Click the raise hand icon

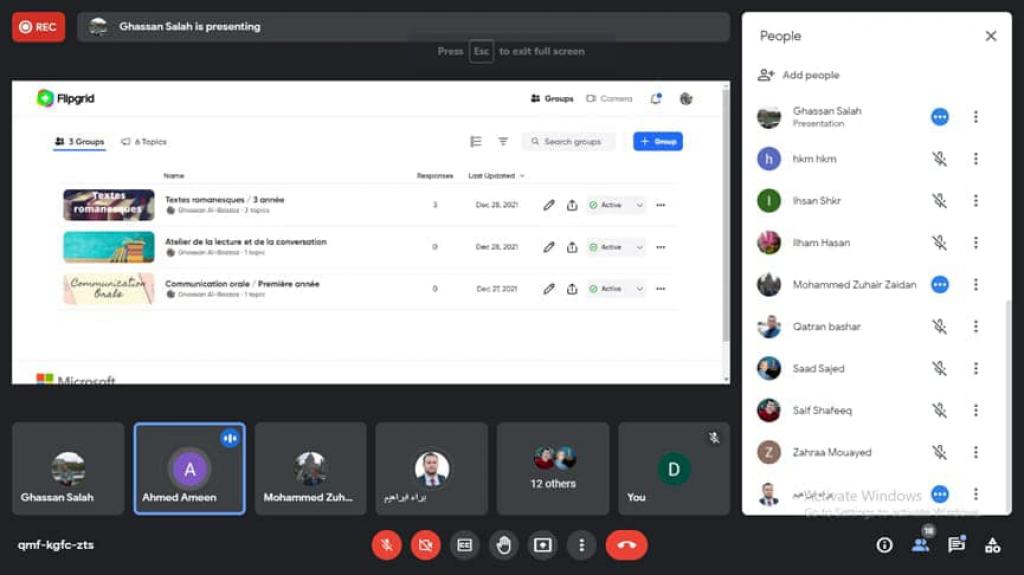click(x=504, y=545)
